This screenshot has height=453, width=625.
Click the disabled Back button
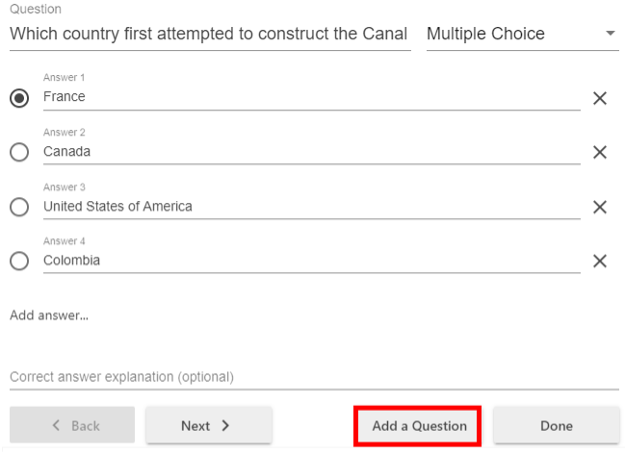point(72,425)
